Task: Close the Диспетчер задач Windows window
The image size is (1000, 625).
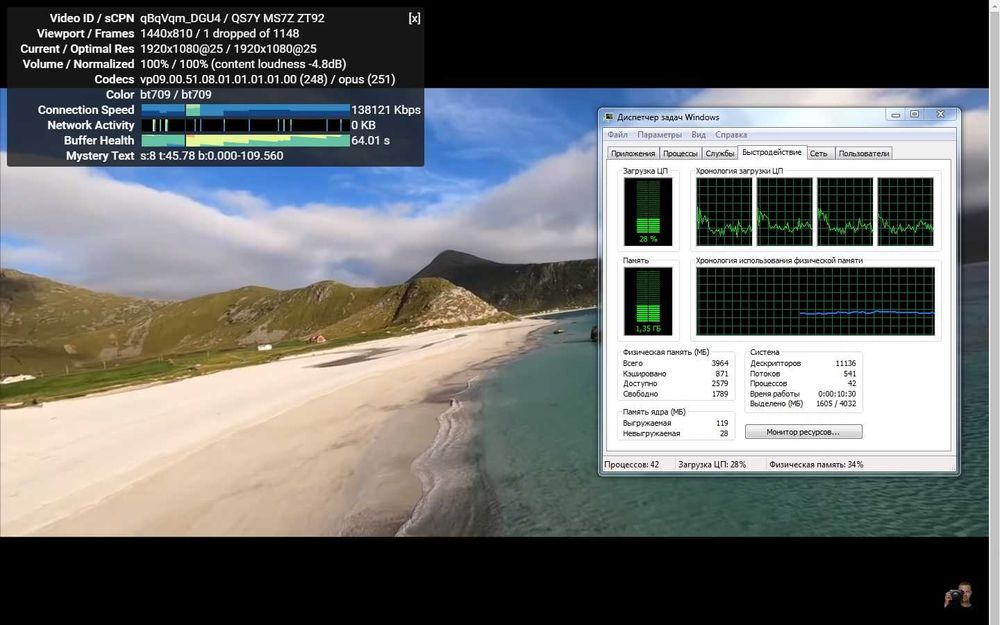Action: click(x=940, y=115)
